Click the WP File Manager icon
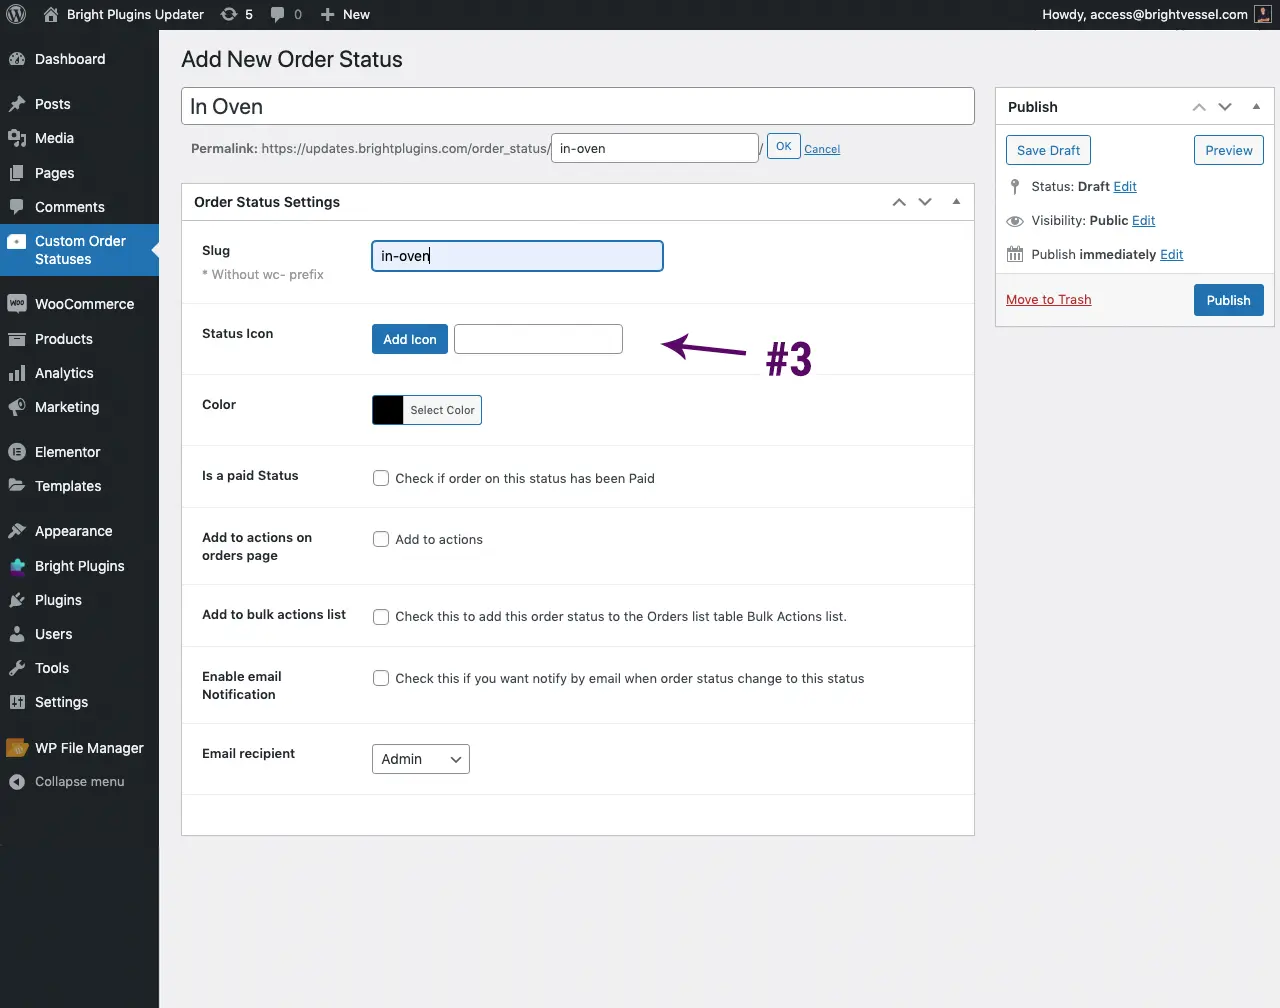Screen dimensions: 1280x1008 click(x=18, y=748)
